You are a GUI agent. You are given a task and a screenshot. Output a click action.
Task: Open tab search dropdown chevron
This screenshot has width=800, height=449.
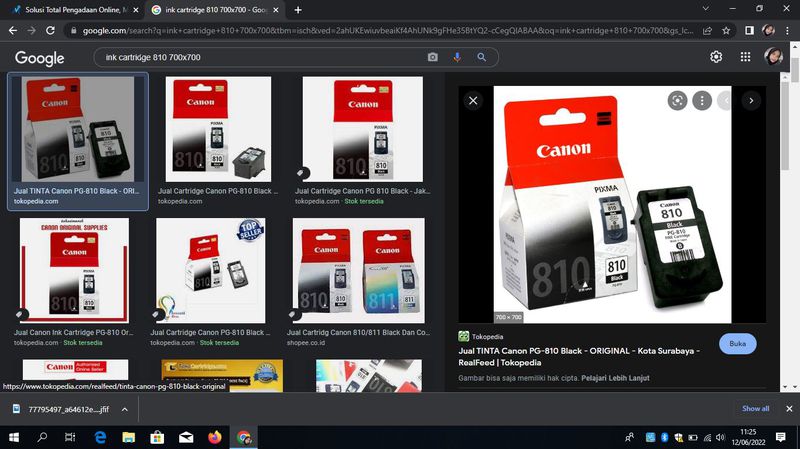706,9
